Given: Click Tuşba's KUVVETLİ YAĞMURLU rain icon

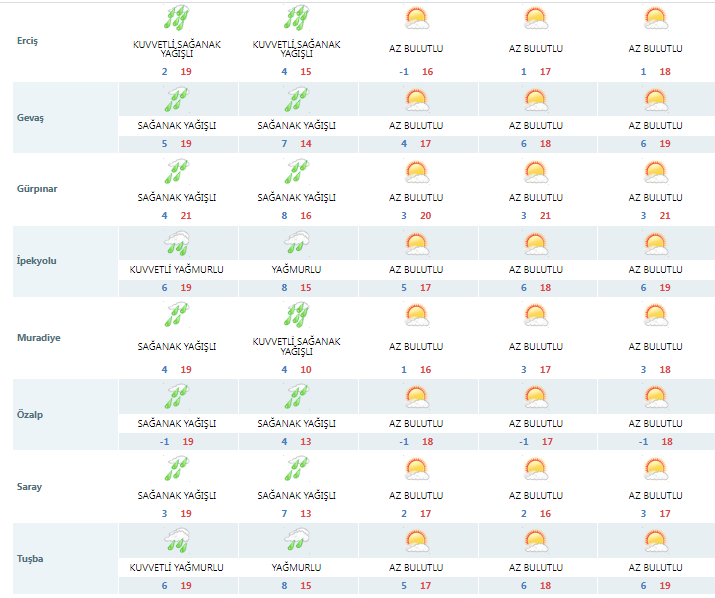Looking at the screenshot, I should 178,540.
